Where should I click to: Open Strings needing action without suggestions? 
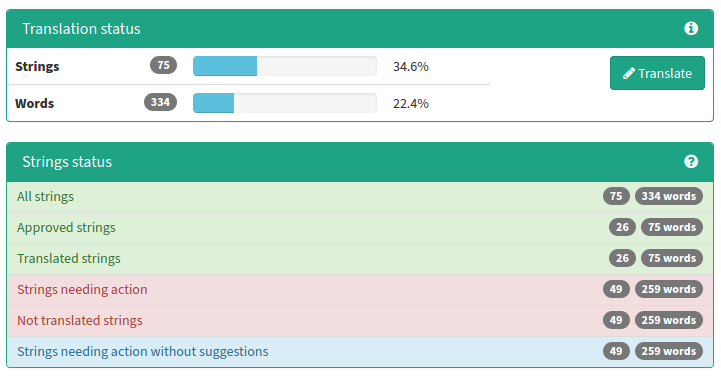tap(143, 351)
